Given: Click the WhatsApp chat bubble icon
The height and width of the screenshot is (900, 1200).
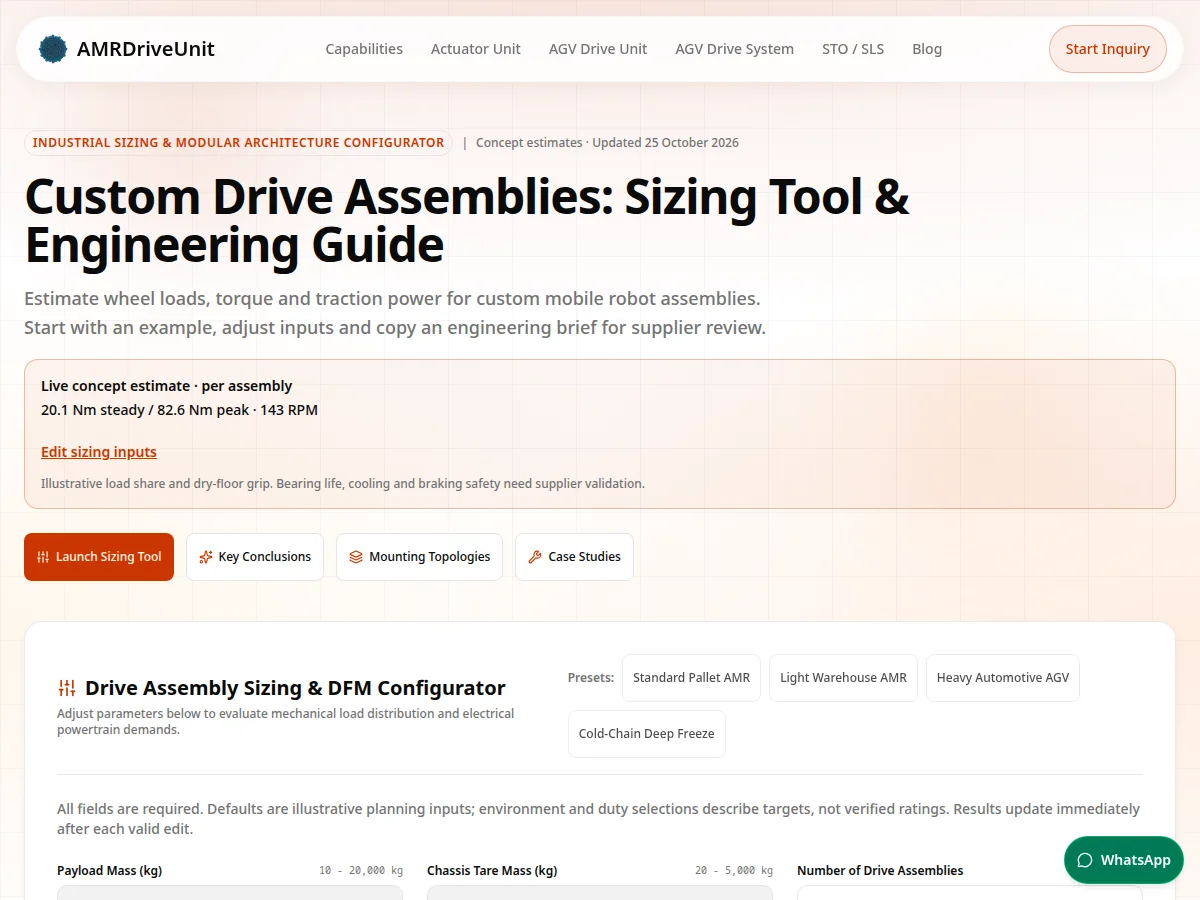Looking at the screenshot, I should tap(1085, 860).
